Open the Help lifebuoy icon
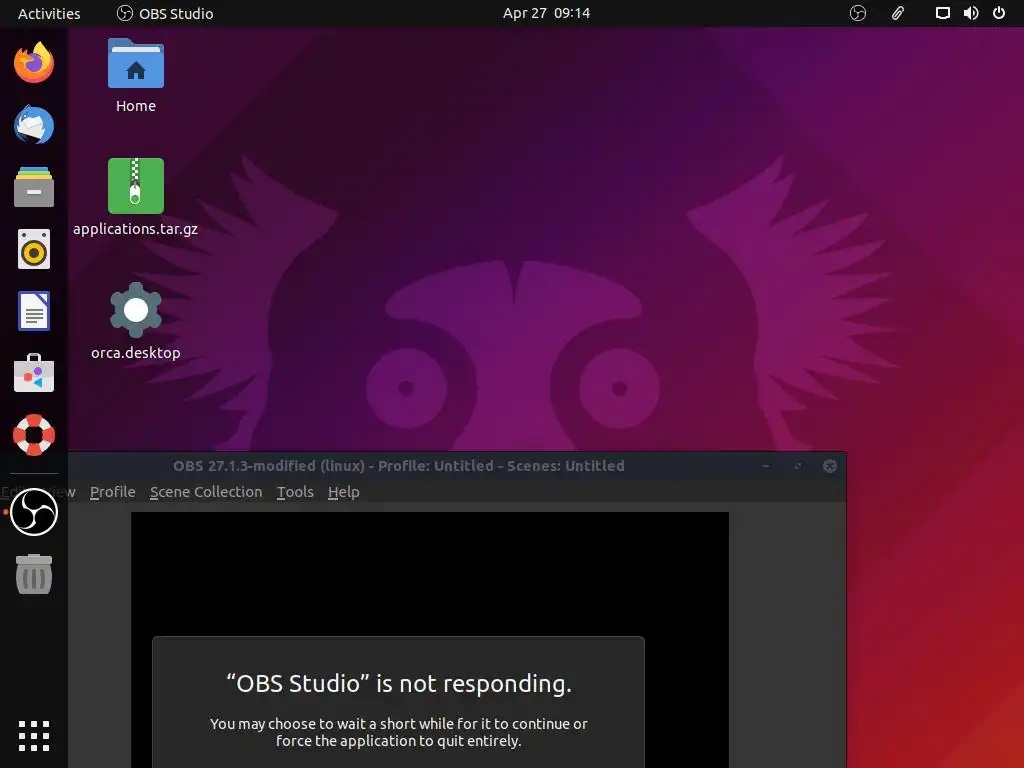Screen dimensions: 1024x768 point(34,435)
